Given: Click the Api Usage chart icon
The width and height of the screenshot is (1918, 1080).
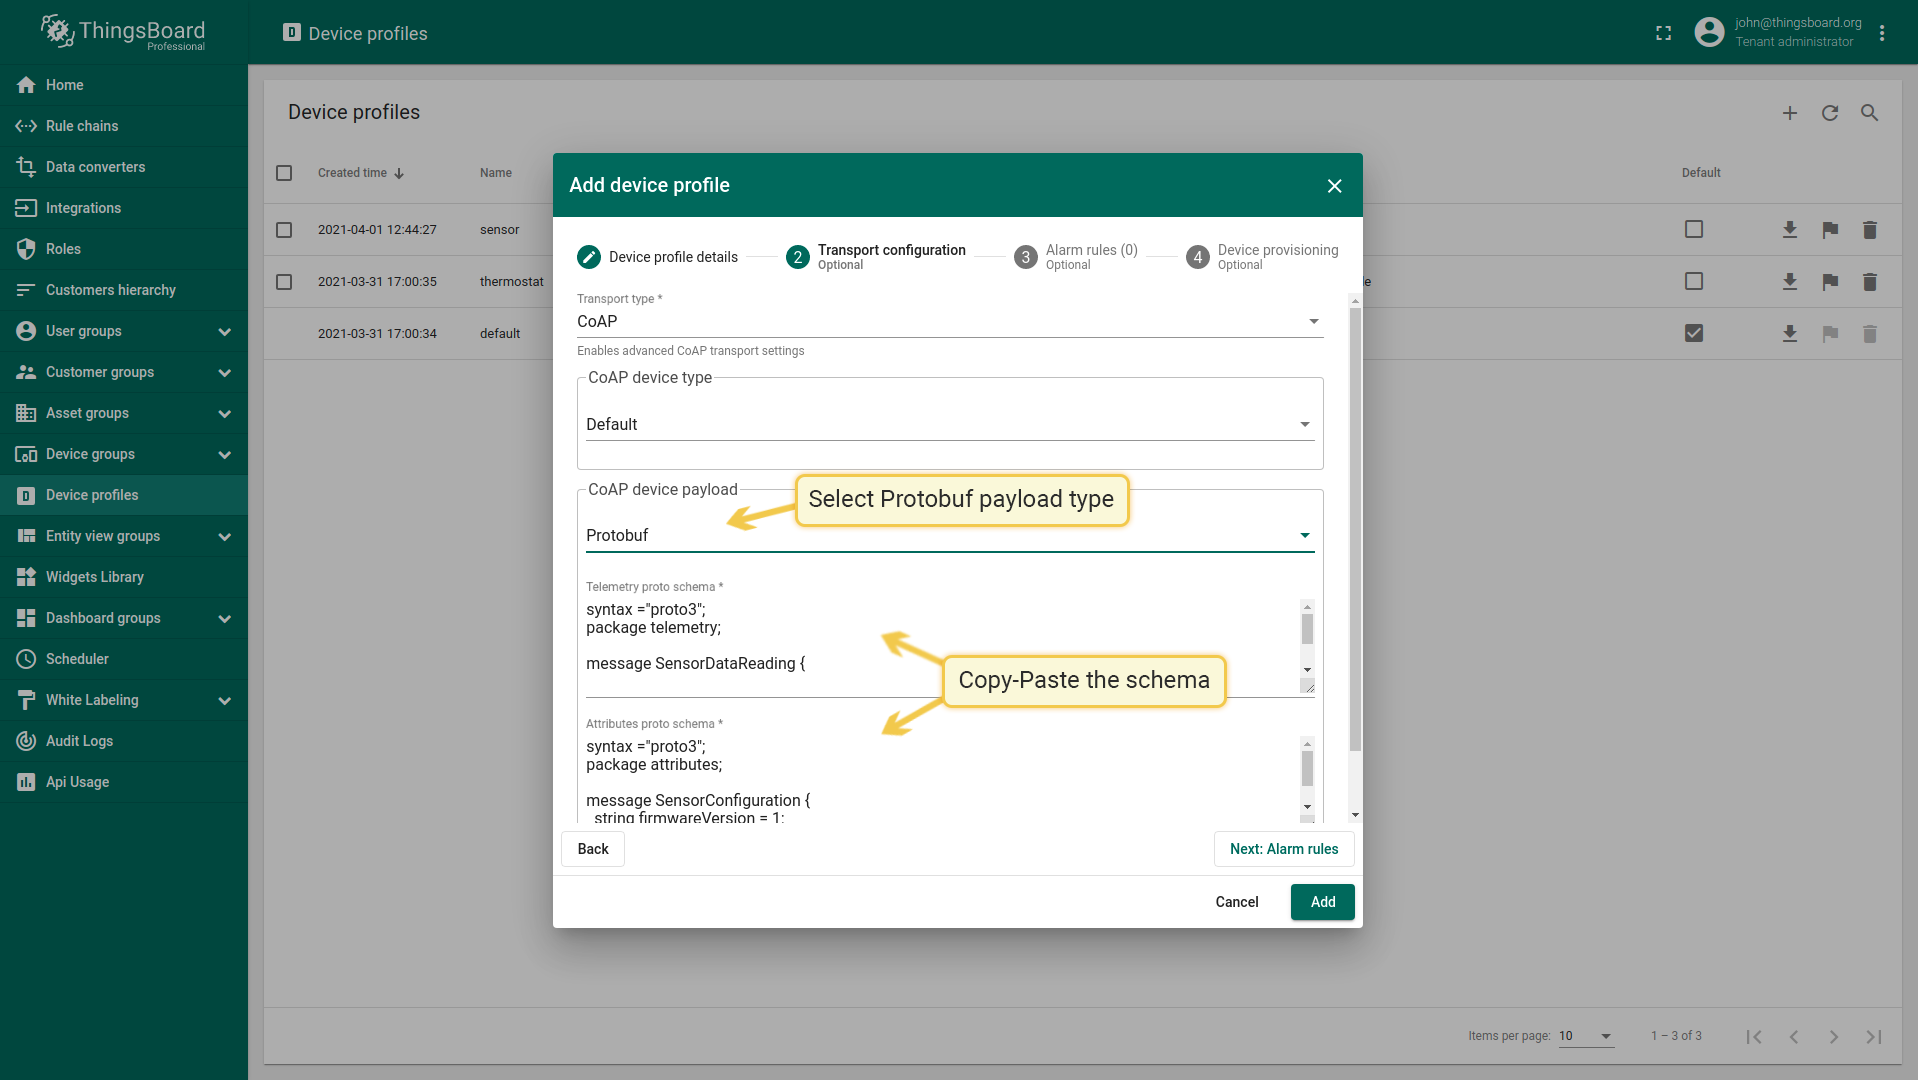Looking at the screenshot, I should 26,782.
